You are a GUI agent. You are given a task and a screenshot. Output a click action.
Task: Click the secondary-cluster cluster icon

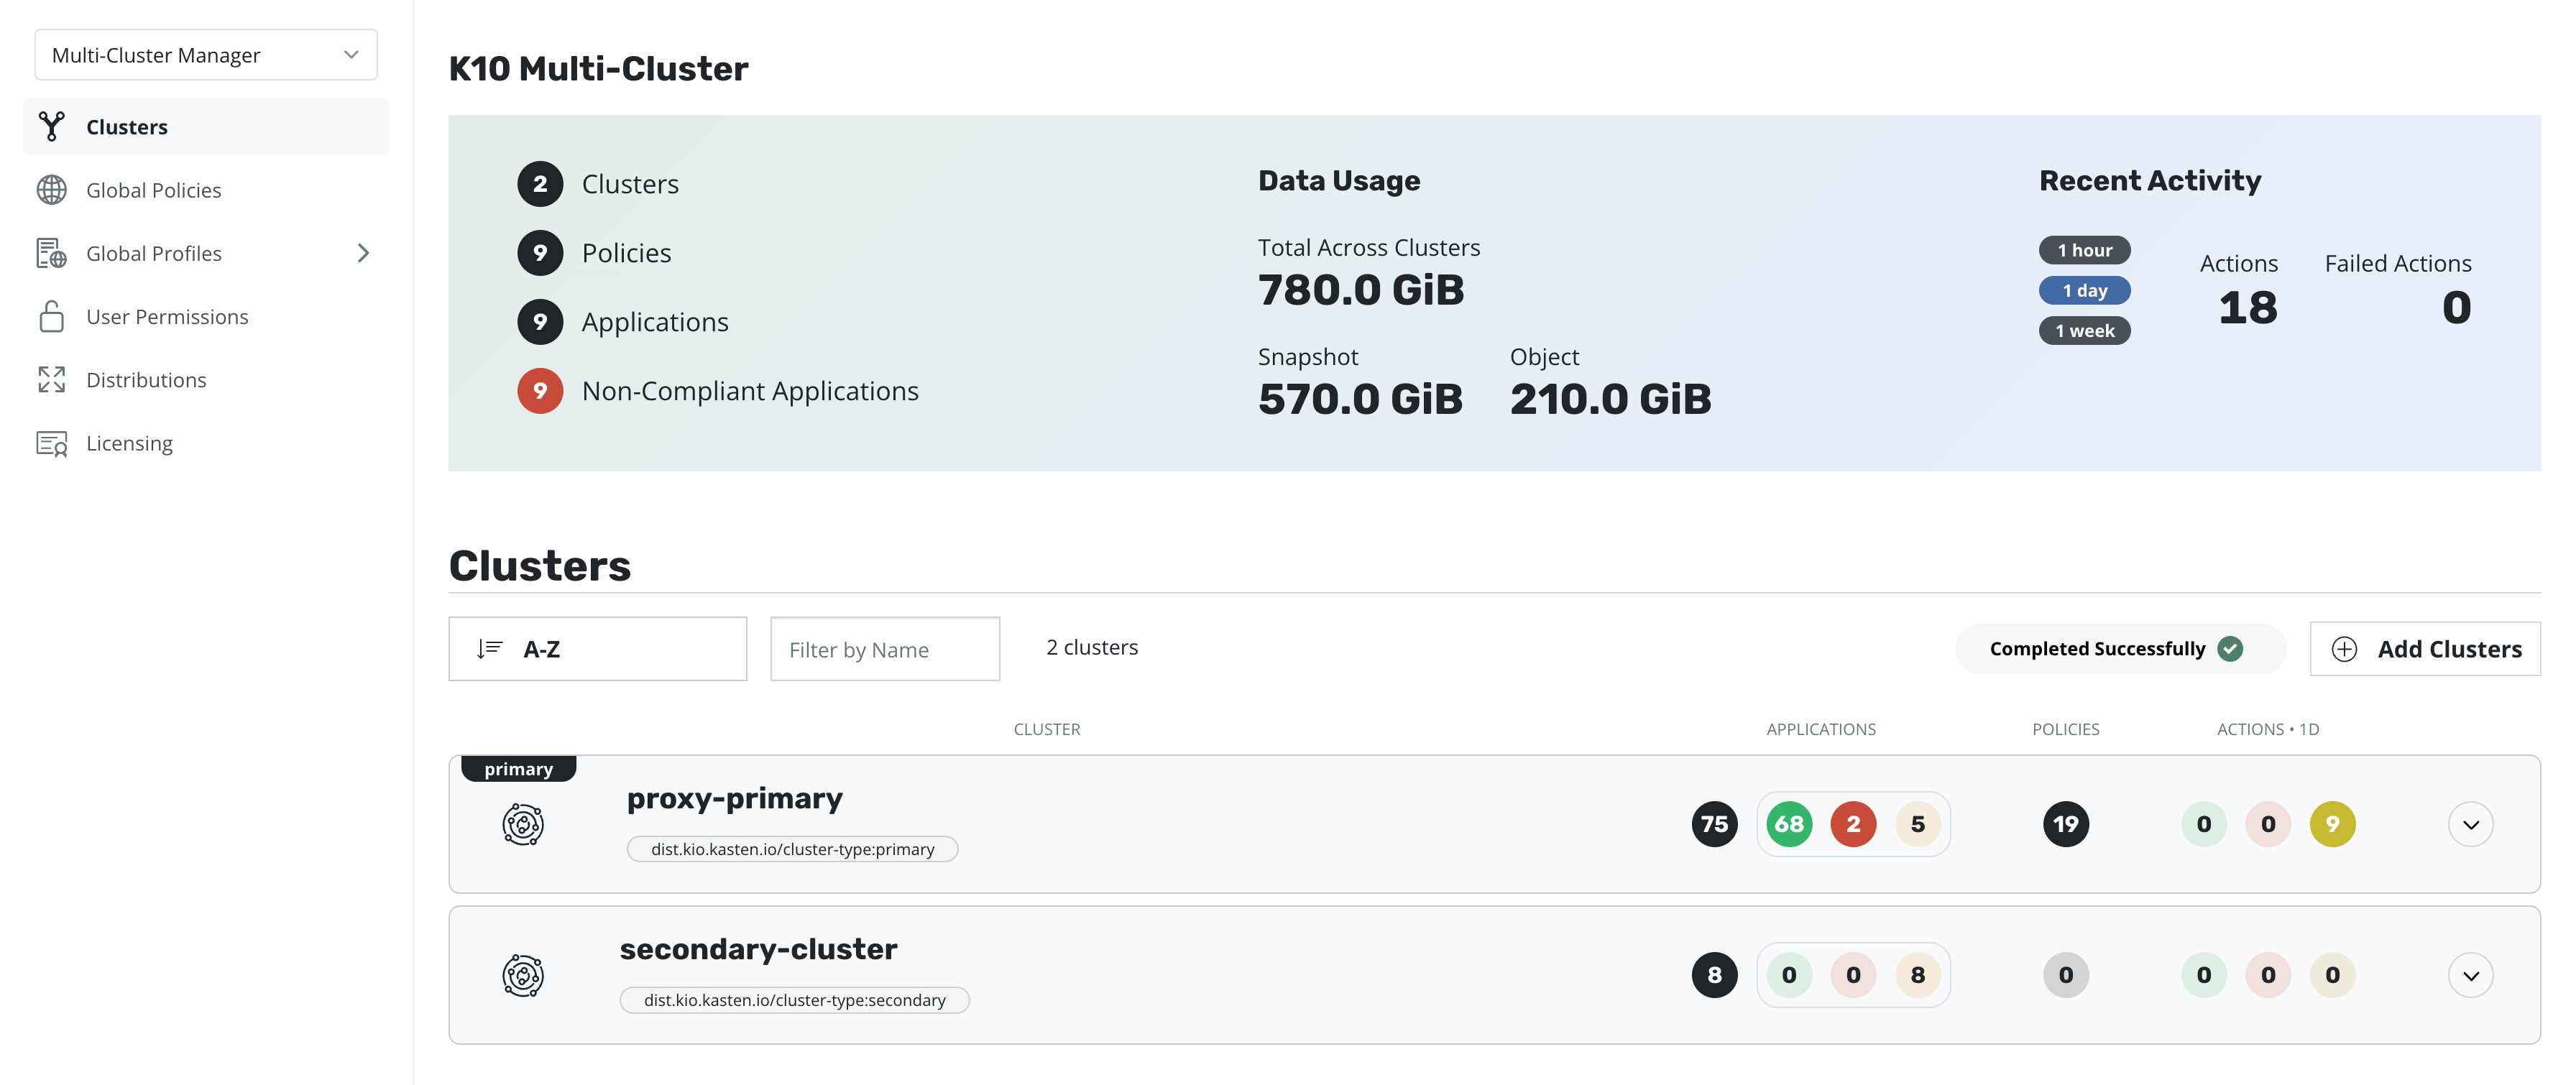pyautogui.click(x=522, y=976)
